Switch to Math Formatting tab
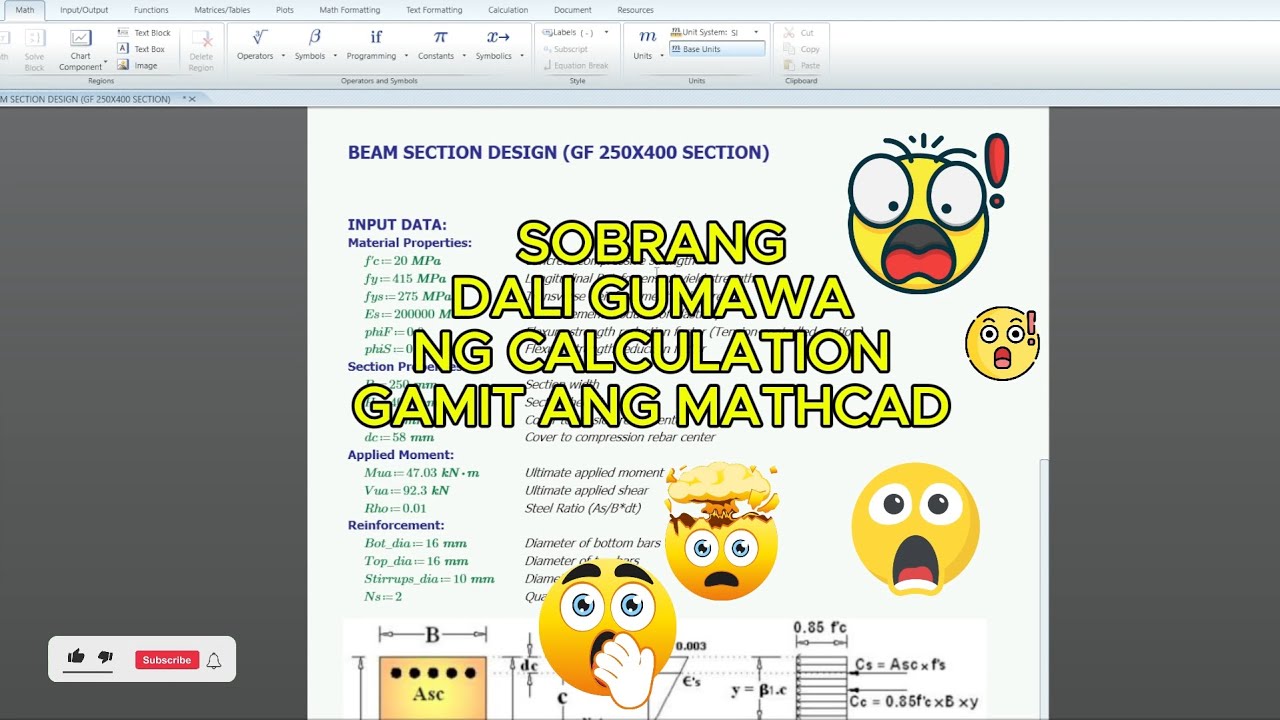Screen dimensions: 1280x720 (350, 10)
